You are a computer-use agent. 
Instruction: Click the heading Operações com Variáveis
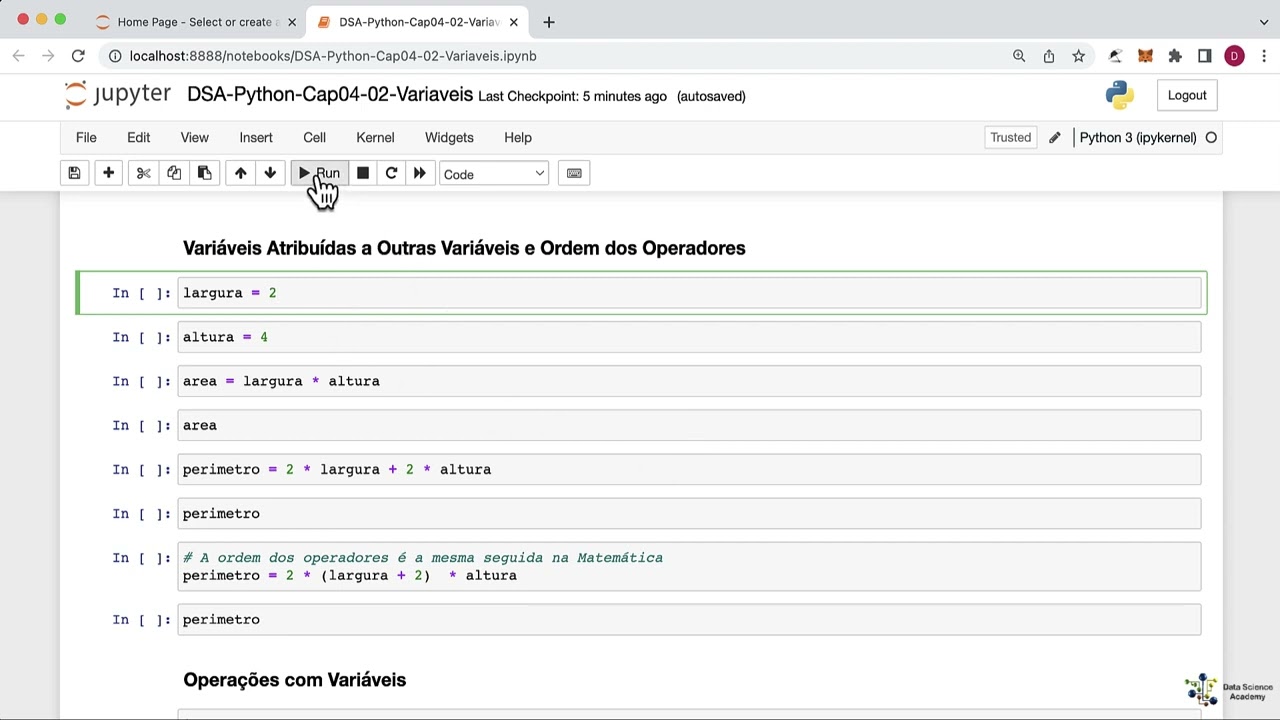(x=294, y=680)
